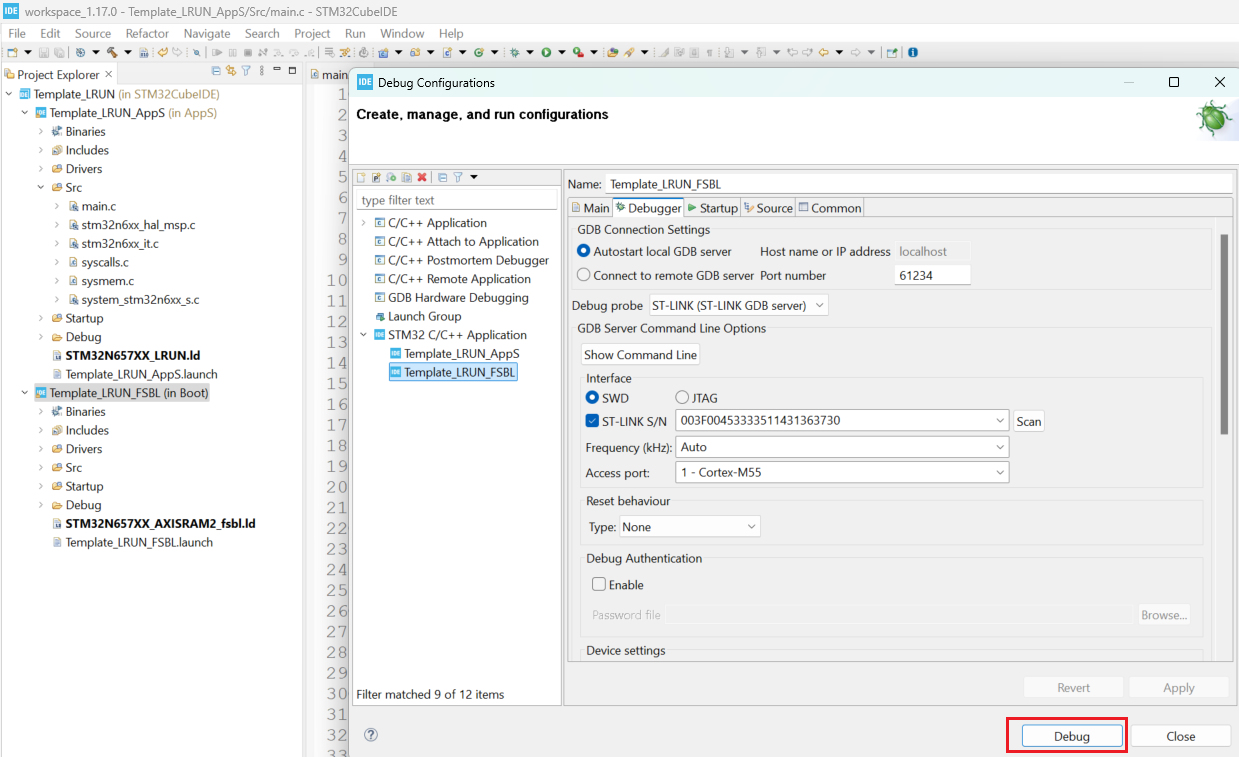Click the Debug toolbar bug icon
1239x757 pixels.
[x=514, y=52]
